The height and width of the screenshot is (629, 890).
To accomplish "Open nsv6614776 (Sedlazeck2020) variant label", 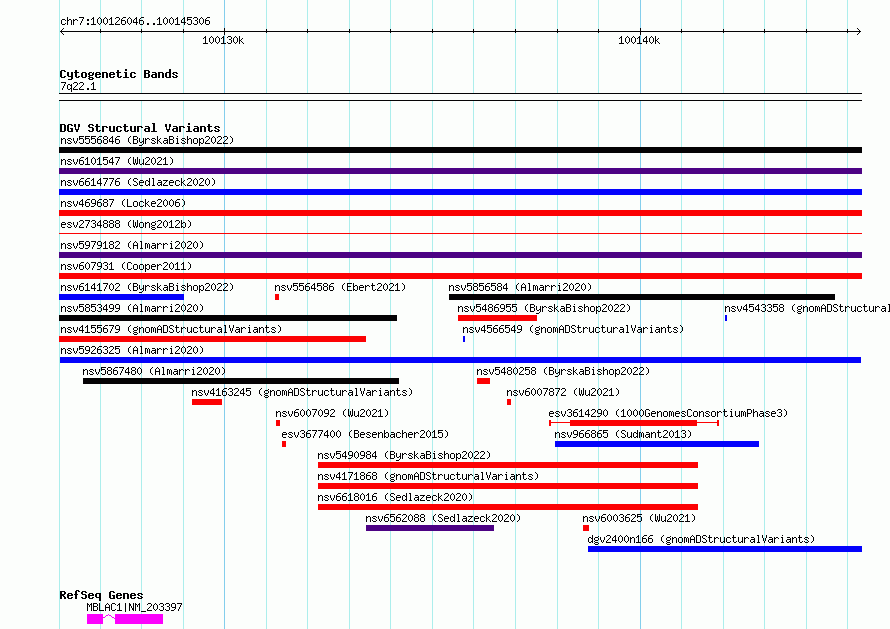I will click(138, 182).
